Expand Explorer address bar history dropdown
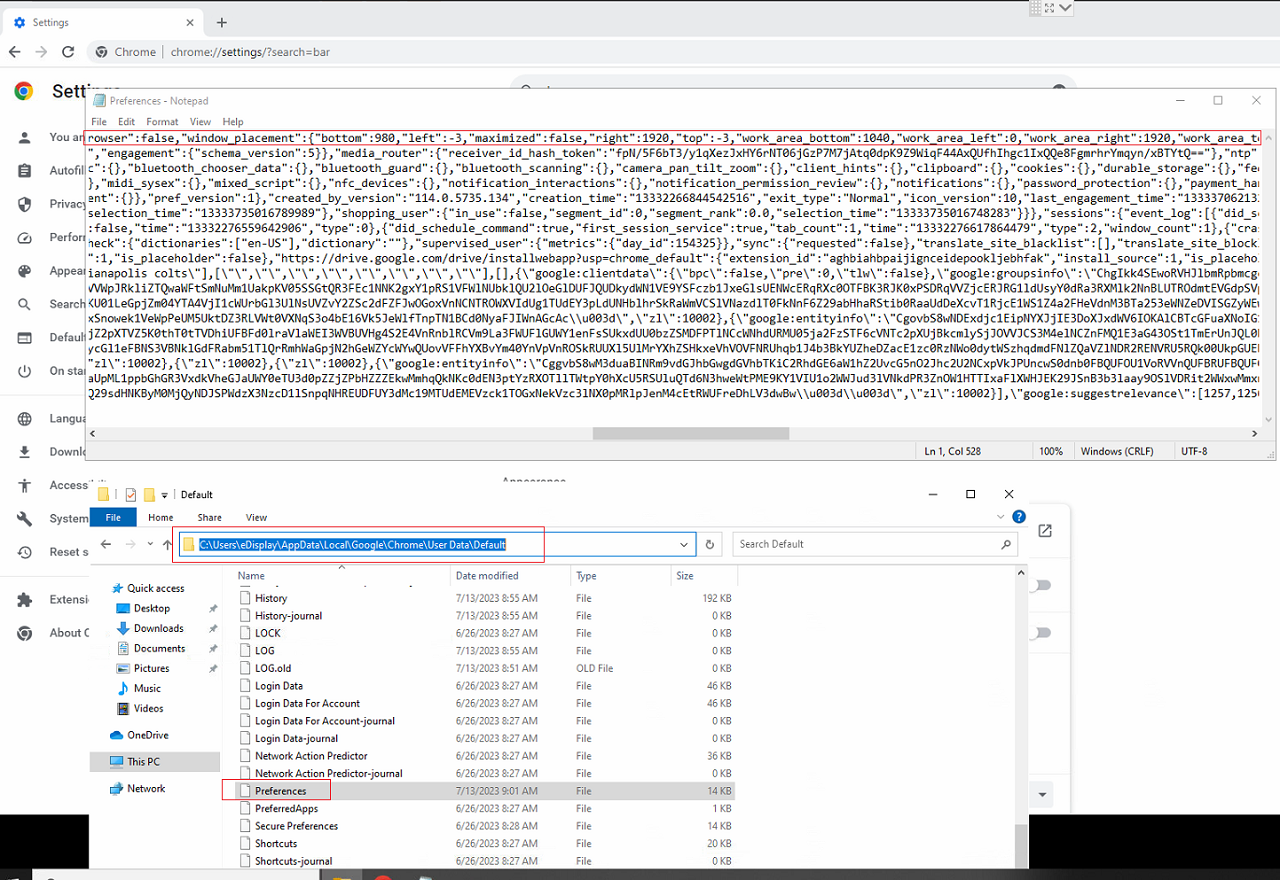Viewport: 1280px width, 880px height. [x=684, y=545]
